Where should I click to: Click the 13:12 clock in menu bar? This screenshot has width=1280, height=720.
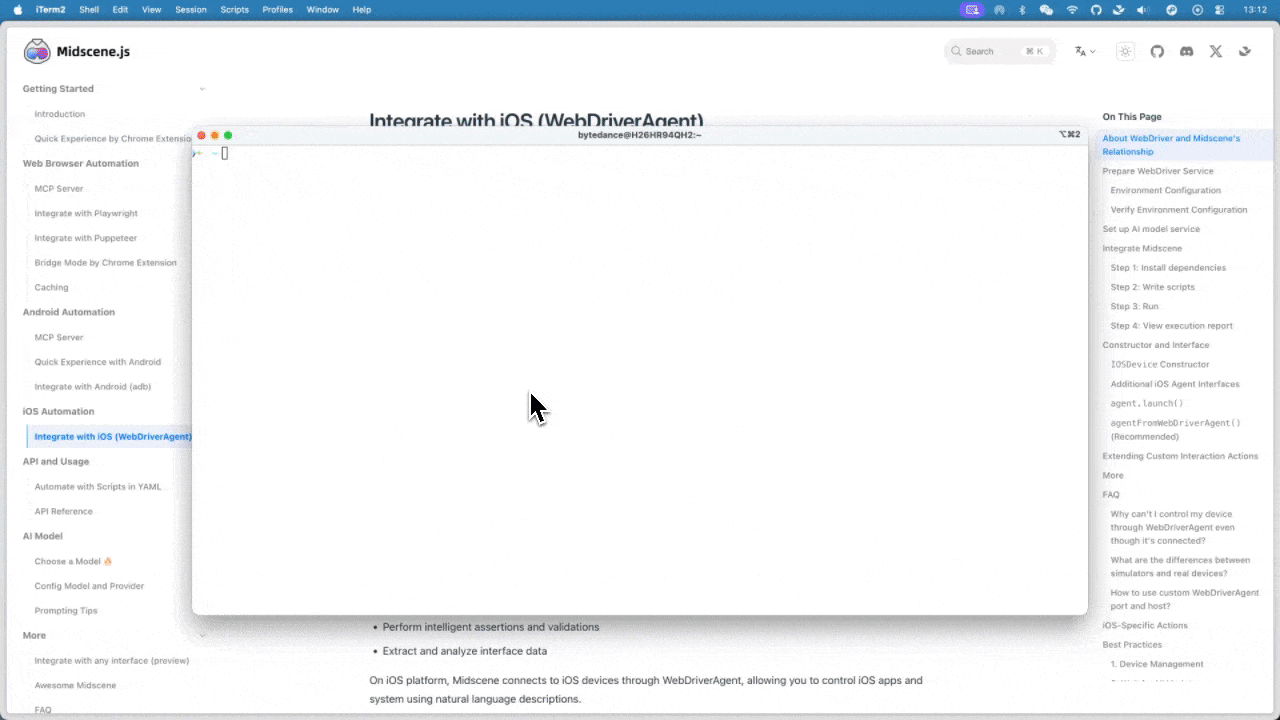click(x=1256, y=9)
